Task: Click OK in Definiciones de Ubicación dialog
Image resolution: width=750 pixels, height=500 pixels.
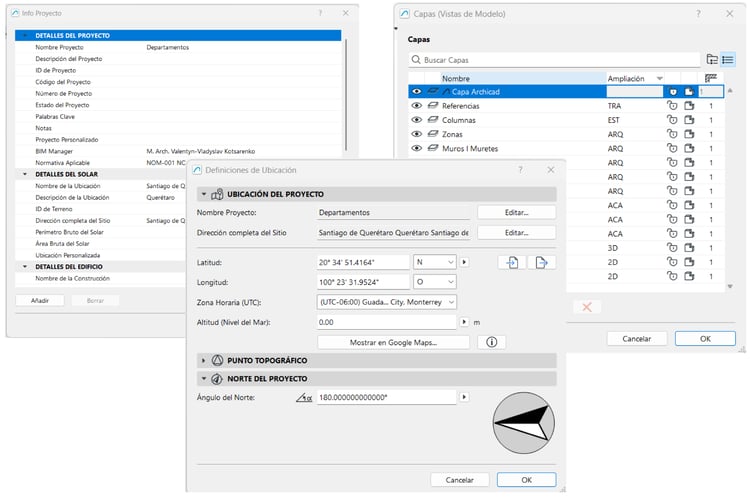Action: [526, 479]
